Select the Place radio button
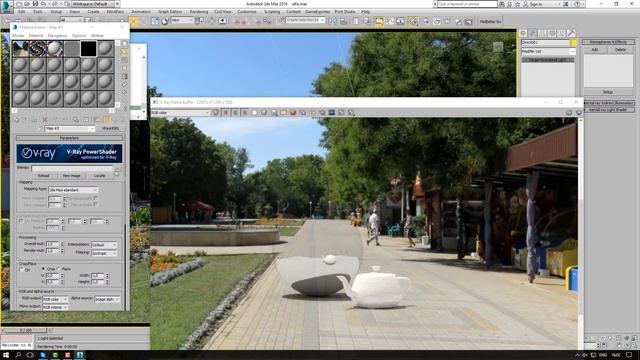640x360 pixels. [x=59, y=269]
